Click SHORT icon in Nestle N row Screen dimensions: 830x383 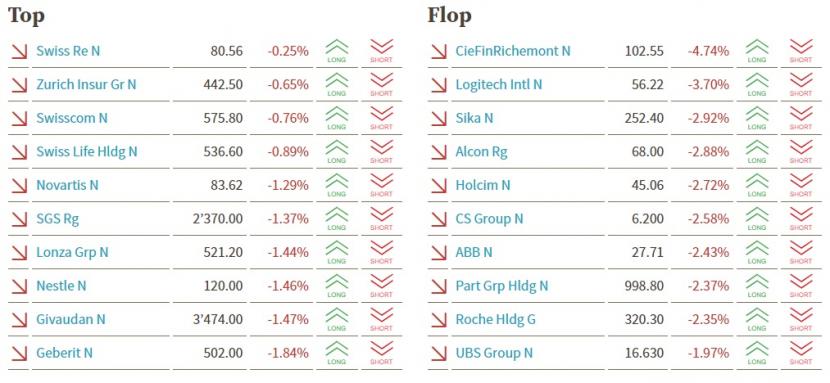click(382, 286)
